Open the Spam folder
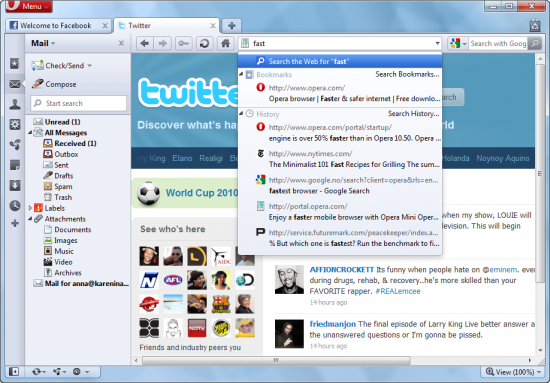 click(x=58, y=187)
